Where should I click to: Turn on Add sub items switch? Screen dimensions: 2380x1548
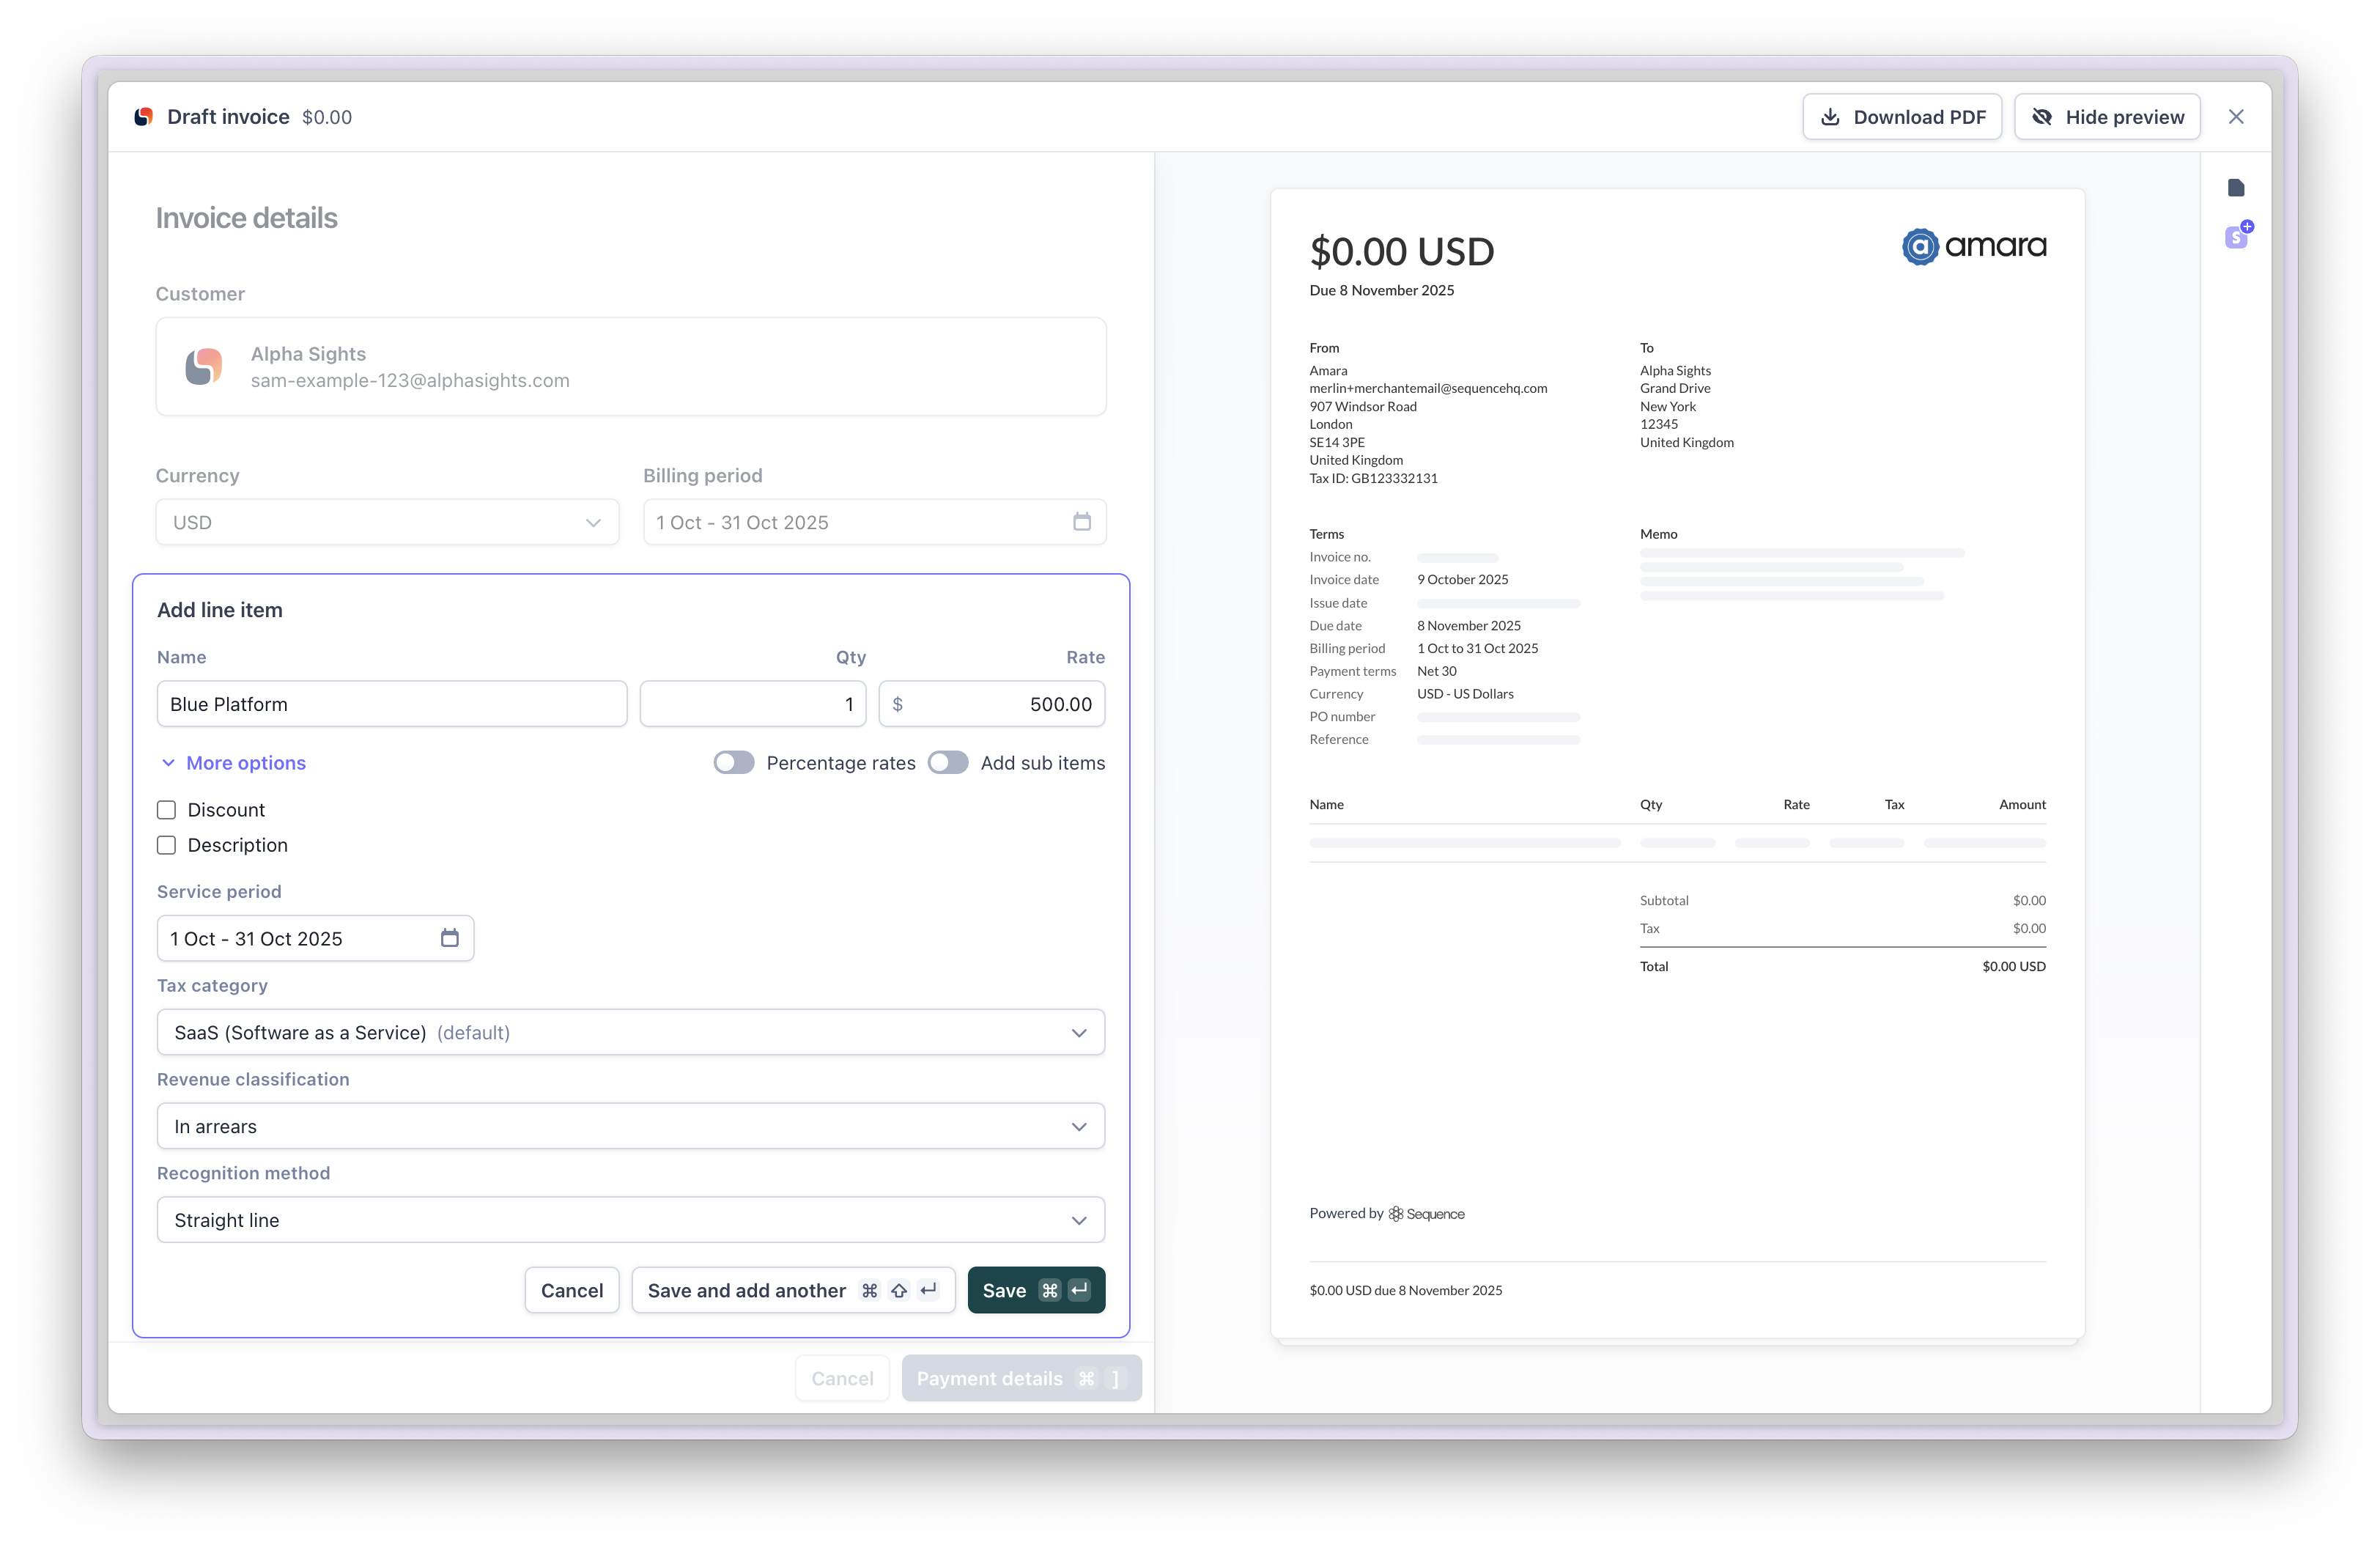point(948,763)
